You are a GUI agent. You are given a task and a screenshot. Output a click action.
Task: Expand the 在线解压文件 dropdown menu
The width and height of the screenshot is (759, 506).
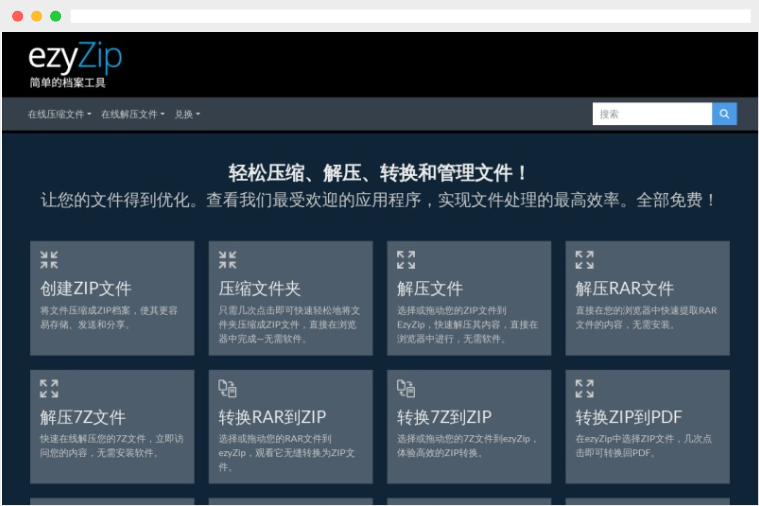click(x=133, y=114)
